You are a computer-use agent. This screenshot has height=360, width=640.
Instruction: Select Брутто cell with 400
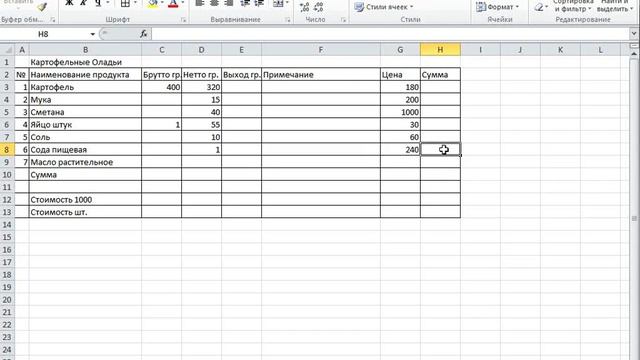pyautogui.click(x=162, y=87)
